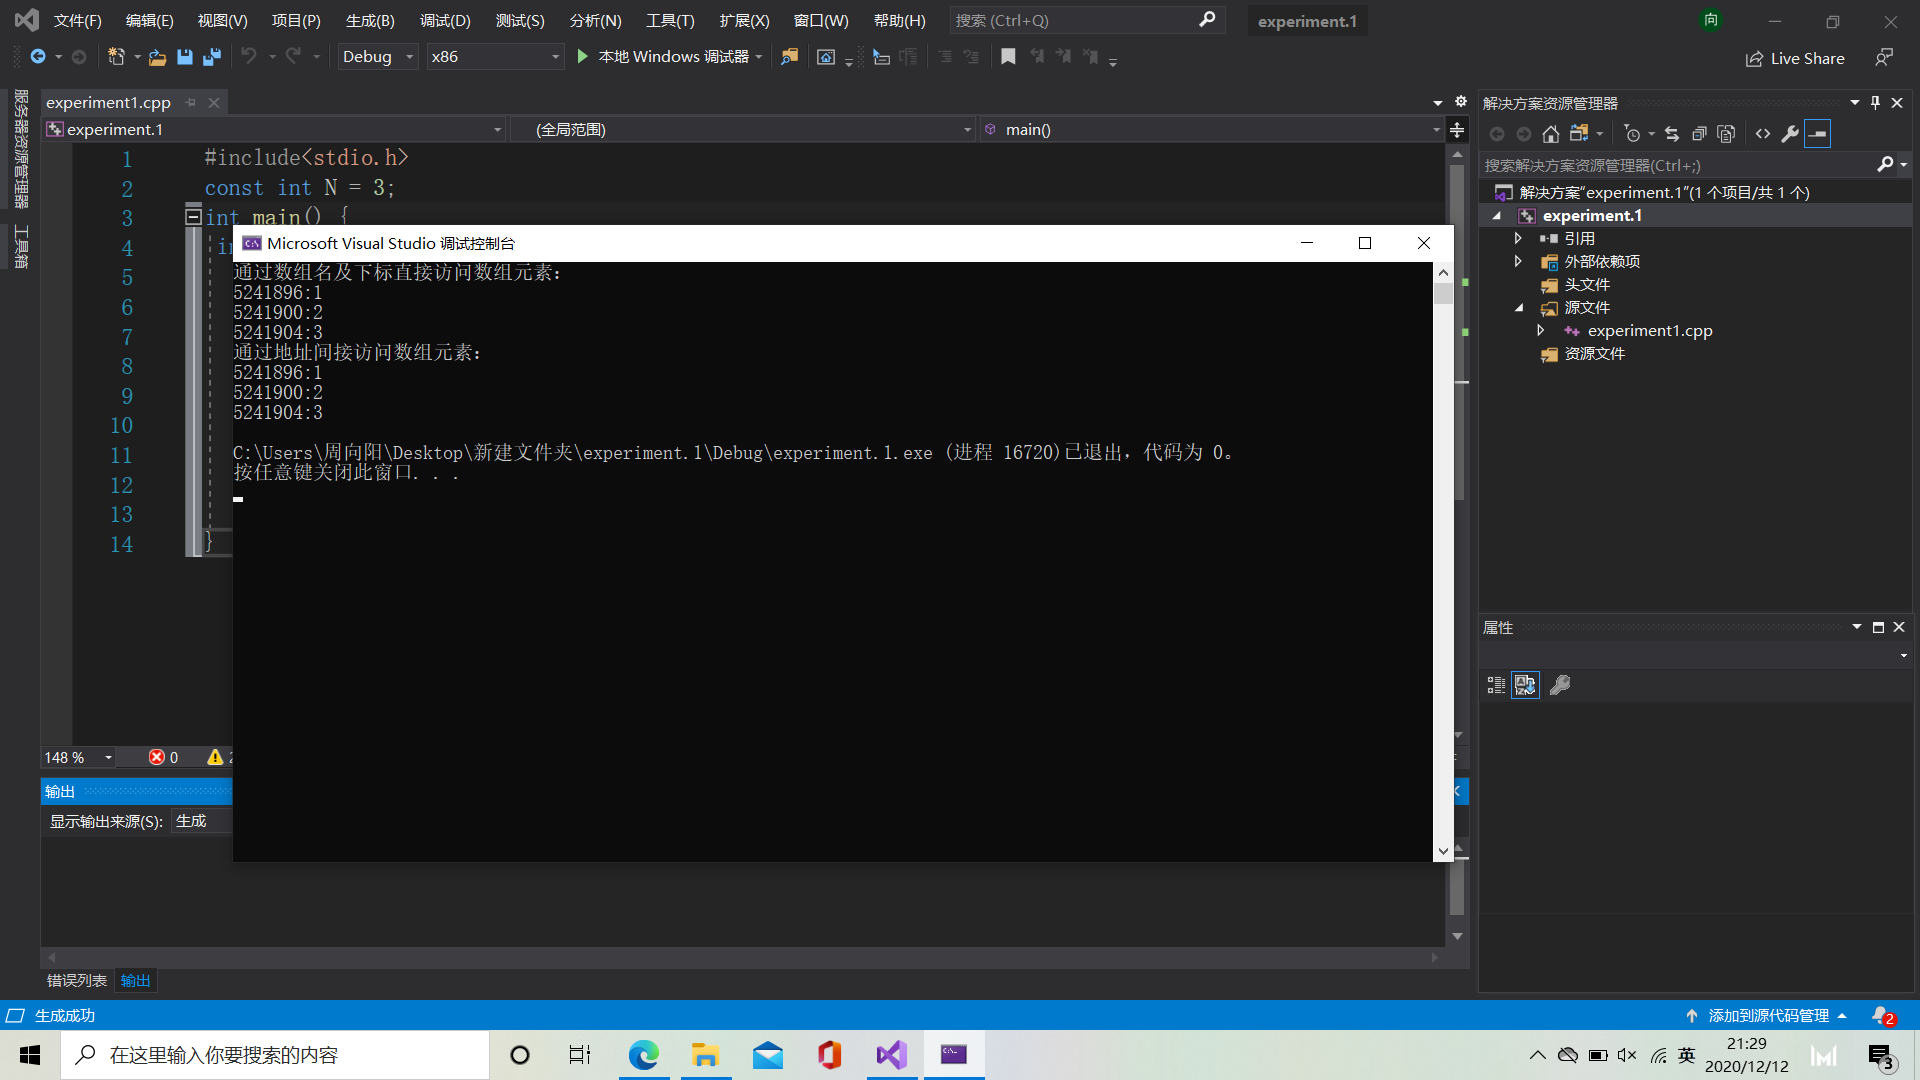Click the View Code icon in Solution Explorer
This screenshot has width=1920, height=1080.
coord(1763,134)
